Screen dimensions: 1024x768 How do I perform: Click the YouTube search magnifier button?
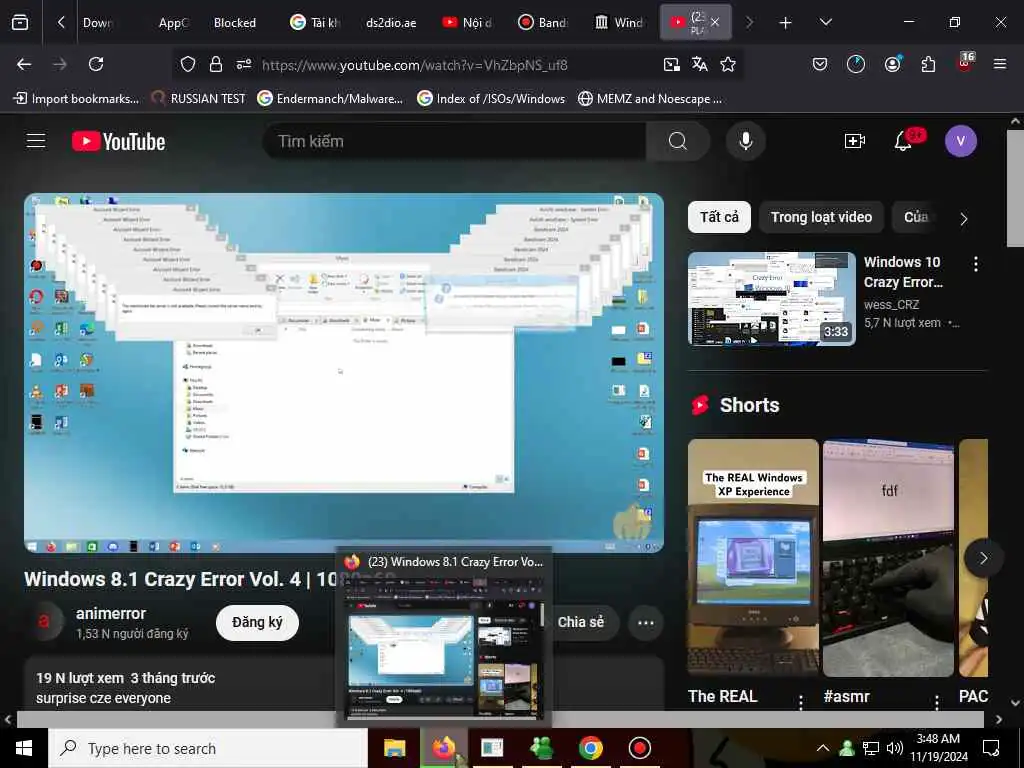tap(678, 141)
